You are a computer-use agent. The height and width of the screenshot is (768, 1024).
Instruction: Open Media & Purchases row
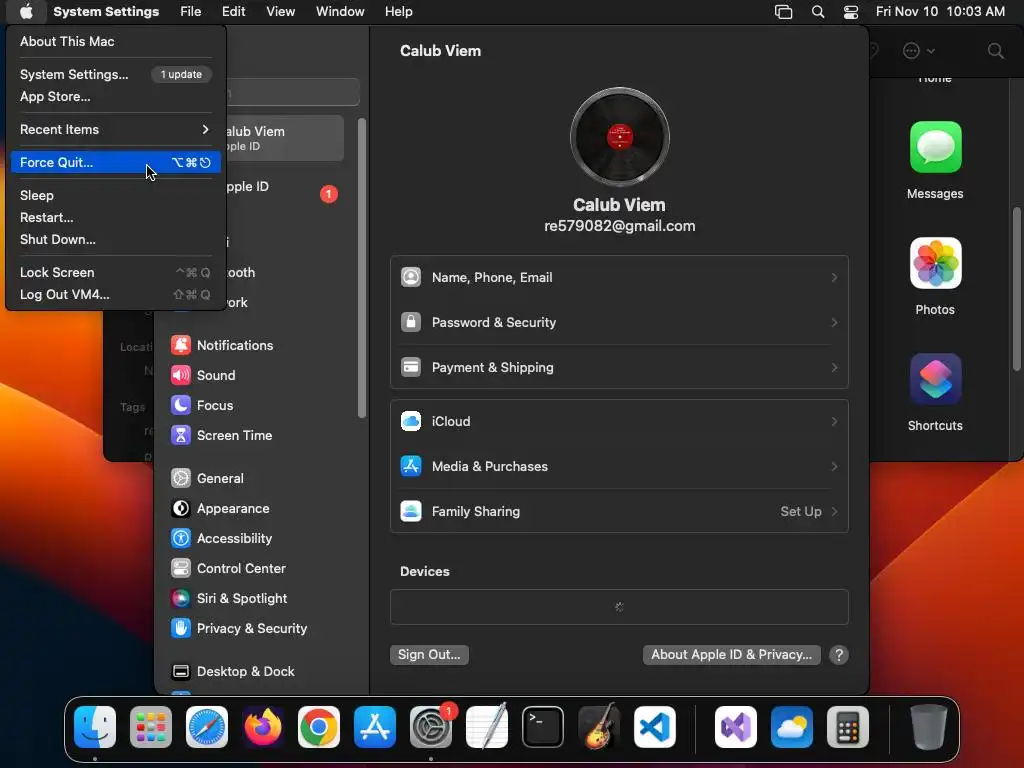619,467
